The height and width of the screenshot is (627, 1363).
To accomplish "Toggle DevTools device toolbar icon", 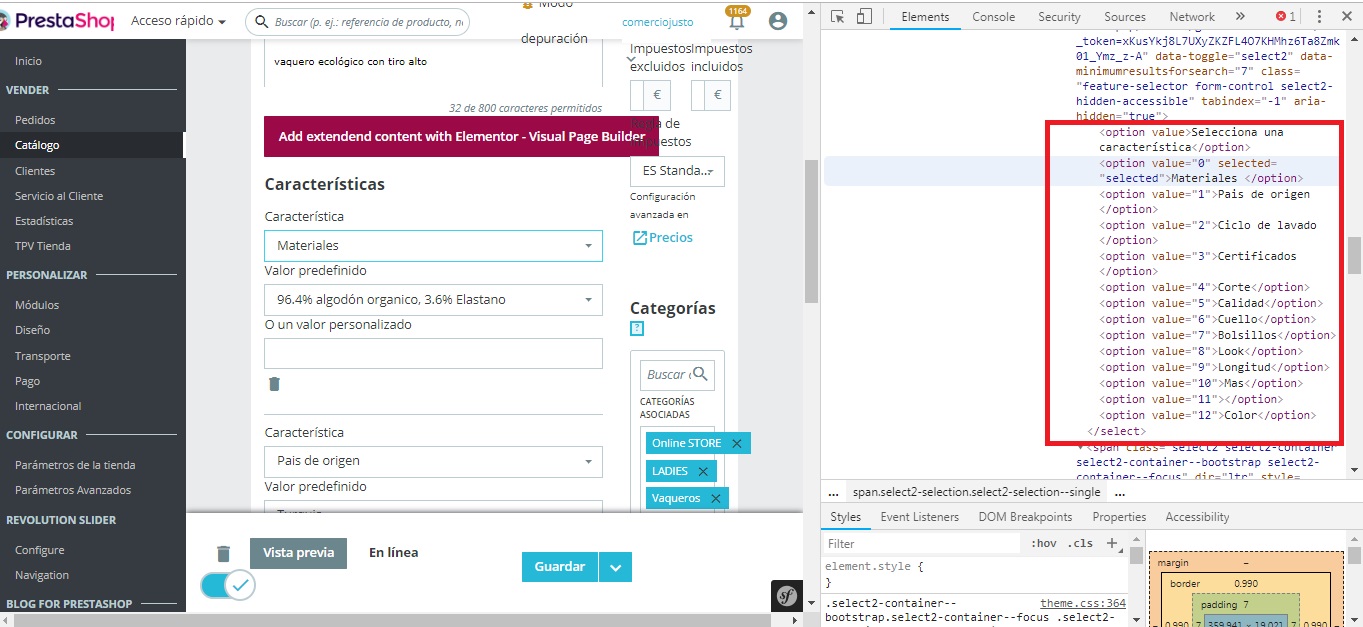I will [865, 16].
